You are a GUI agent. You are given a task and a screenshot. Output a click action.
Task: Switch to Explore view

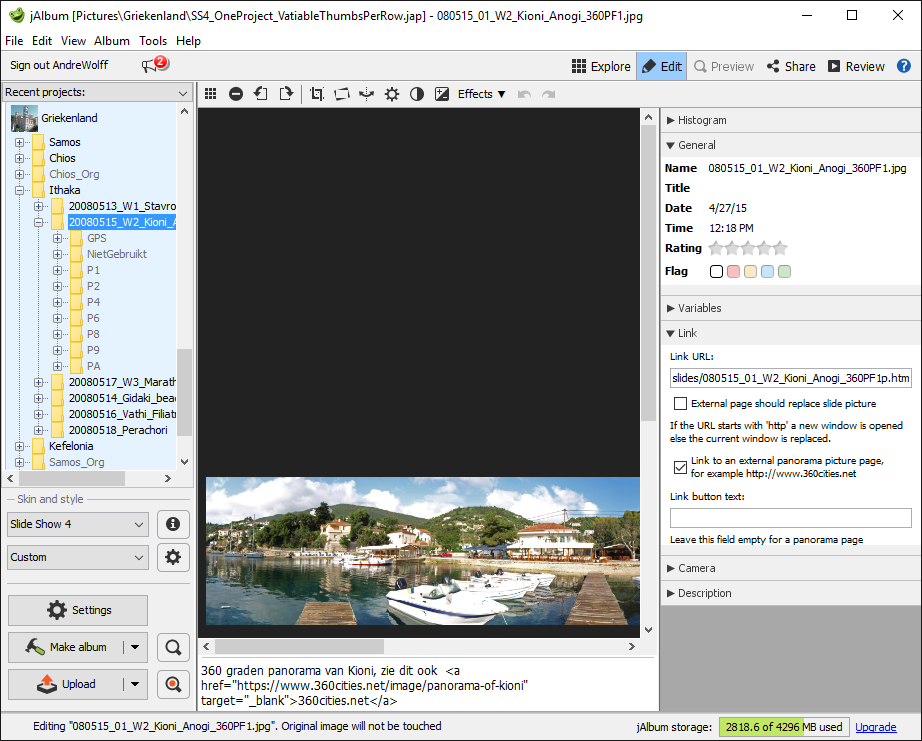(x=601, y=66)
